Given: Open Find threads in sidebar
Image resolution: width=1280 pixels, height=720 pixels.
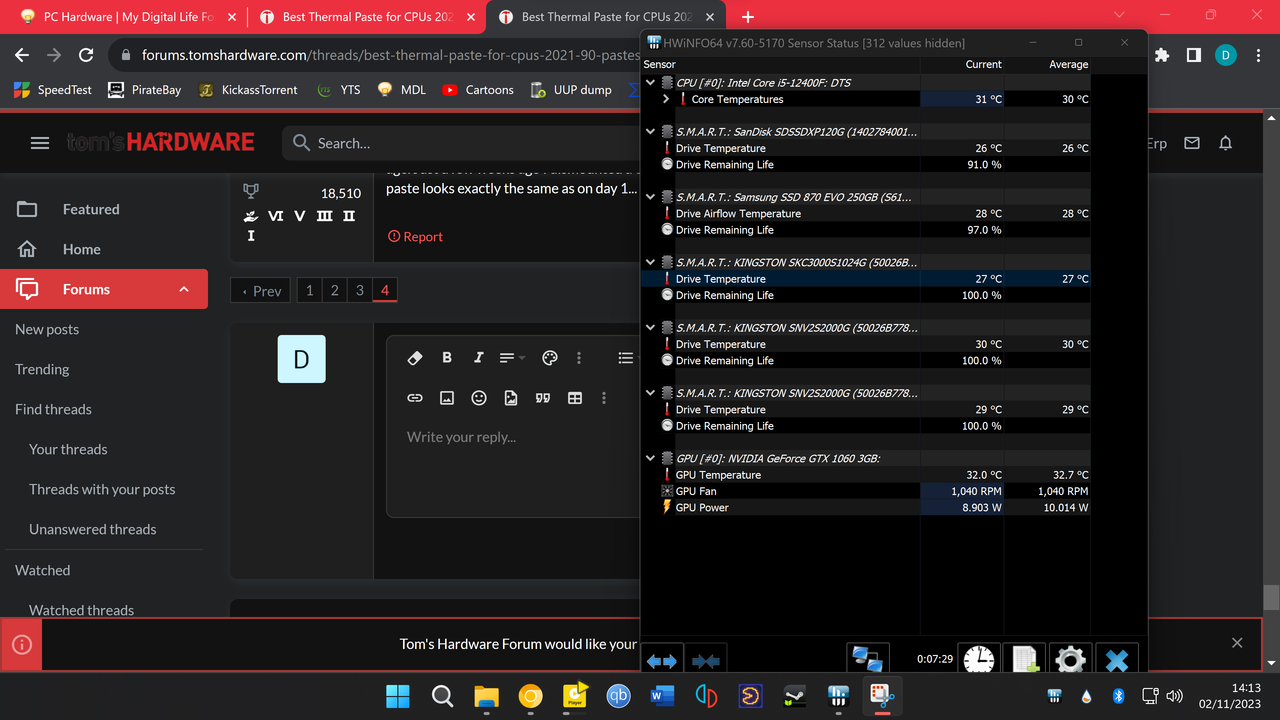Looking at the screenshot, I should [53, 409].
